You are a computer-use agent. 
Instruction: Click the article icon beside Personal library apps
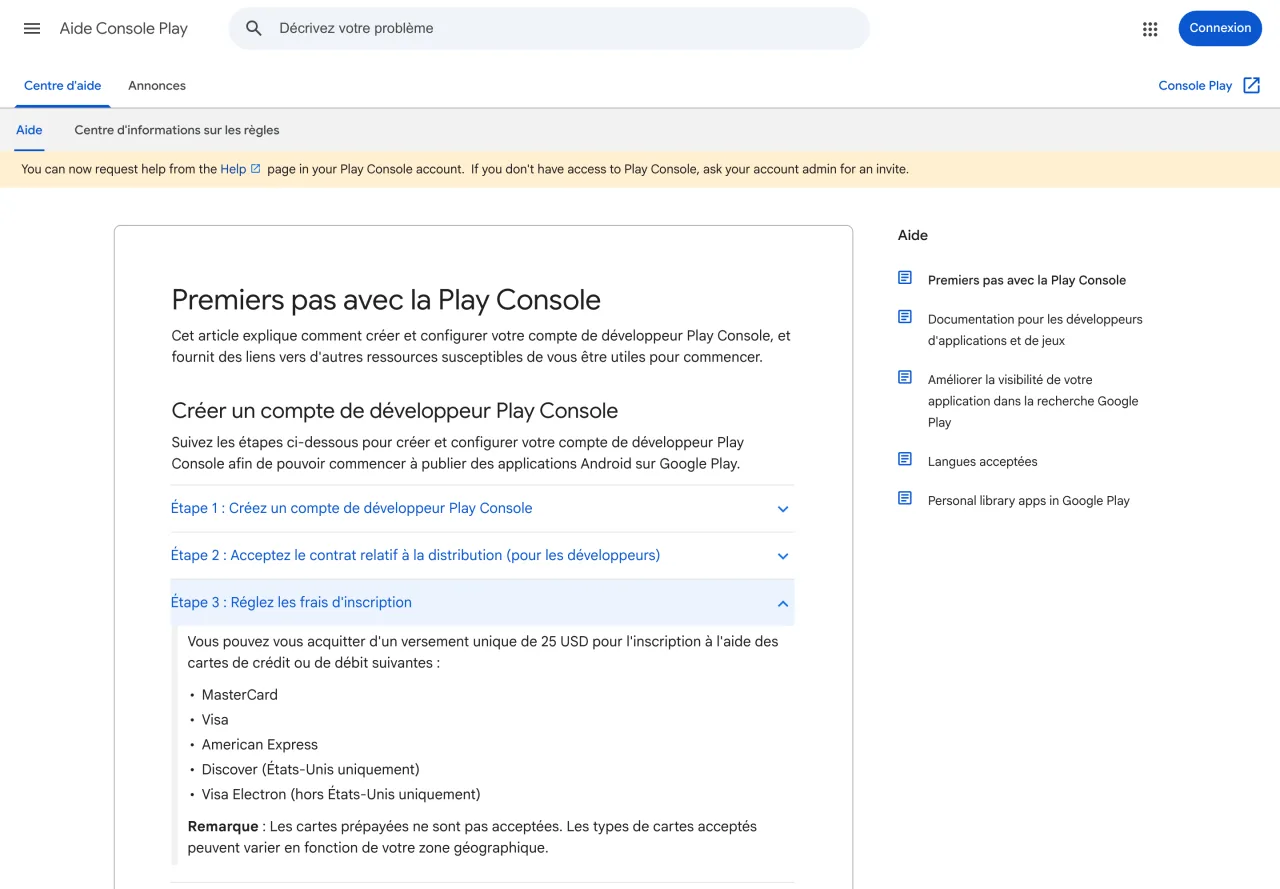(905, 498)
